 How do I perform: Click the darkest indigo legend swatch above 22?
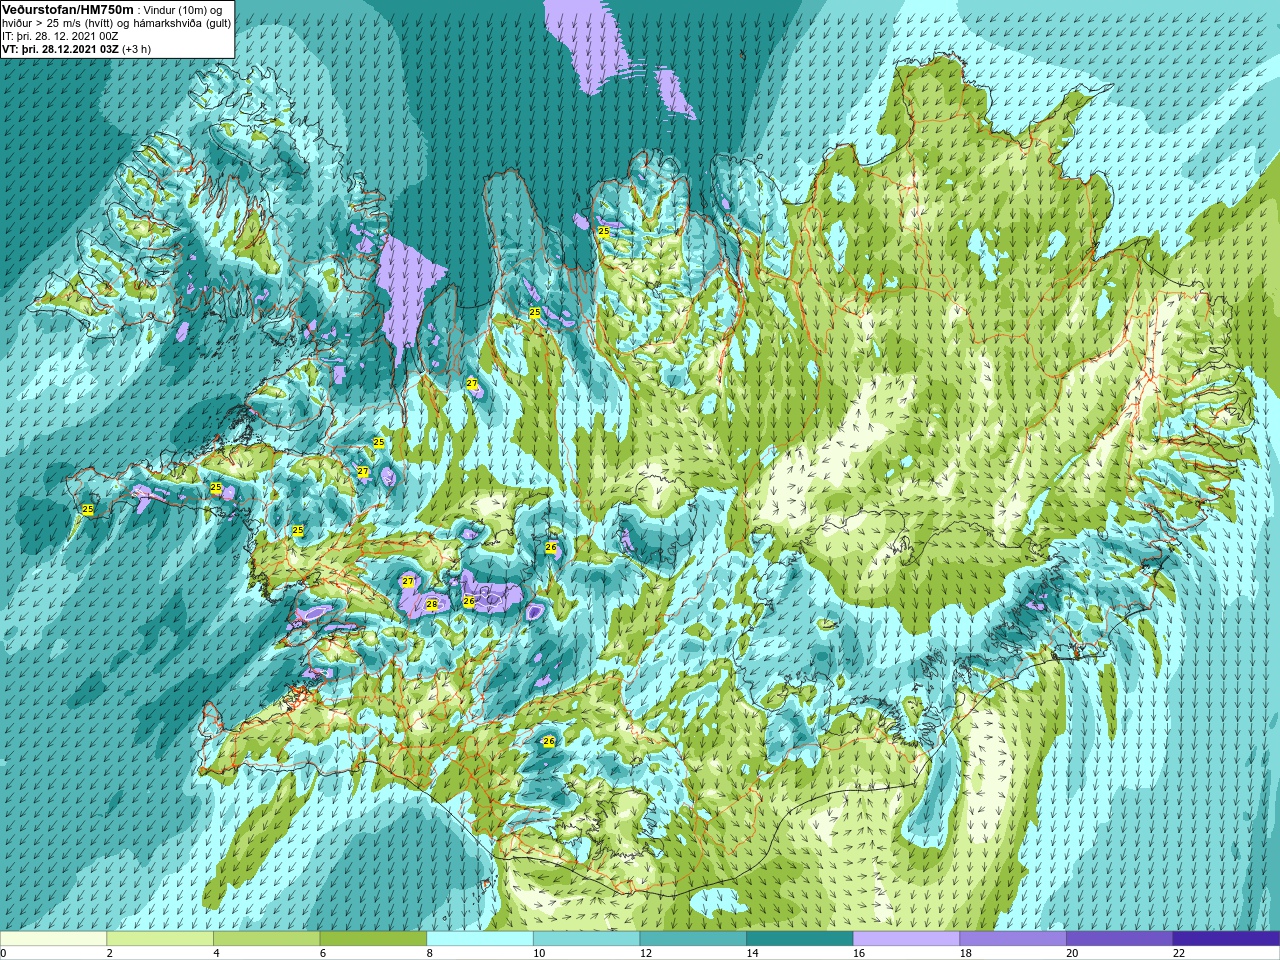[1226, 939]
